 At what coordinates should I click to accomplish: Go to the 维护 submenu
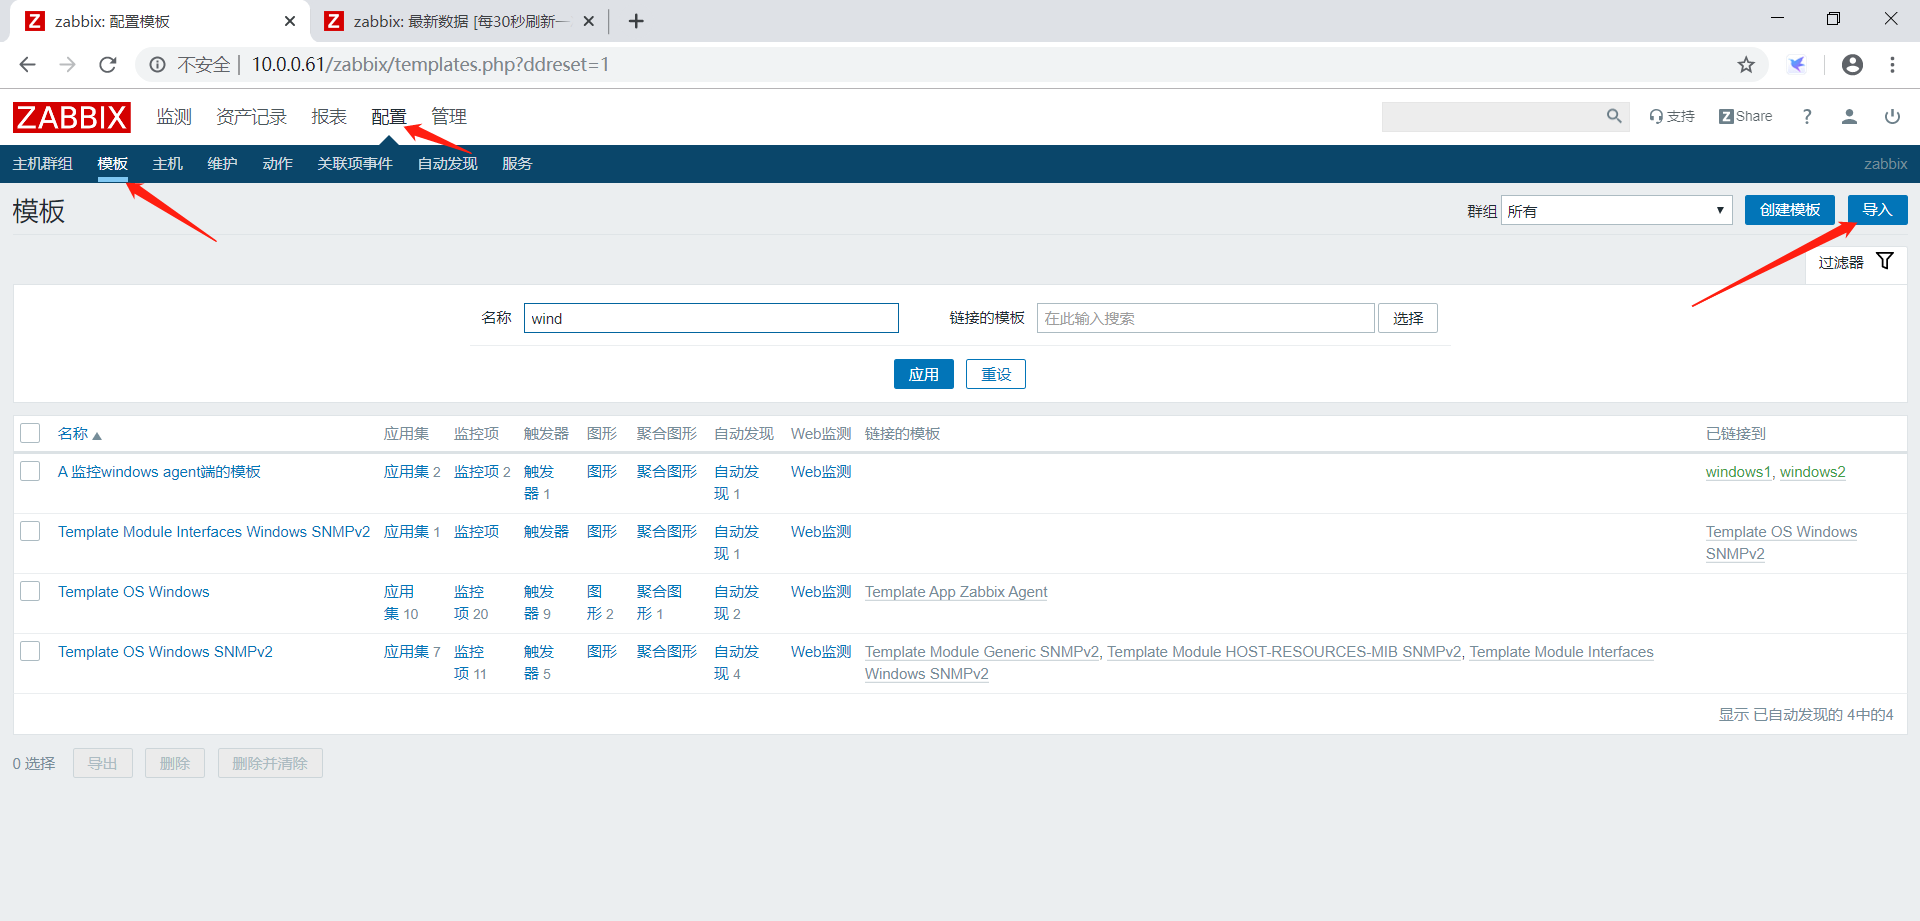[222, 164]
